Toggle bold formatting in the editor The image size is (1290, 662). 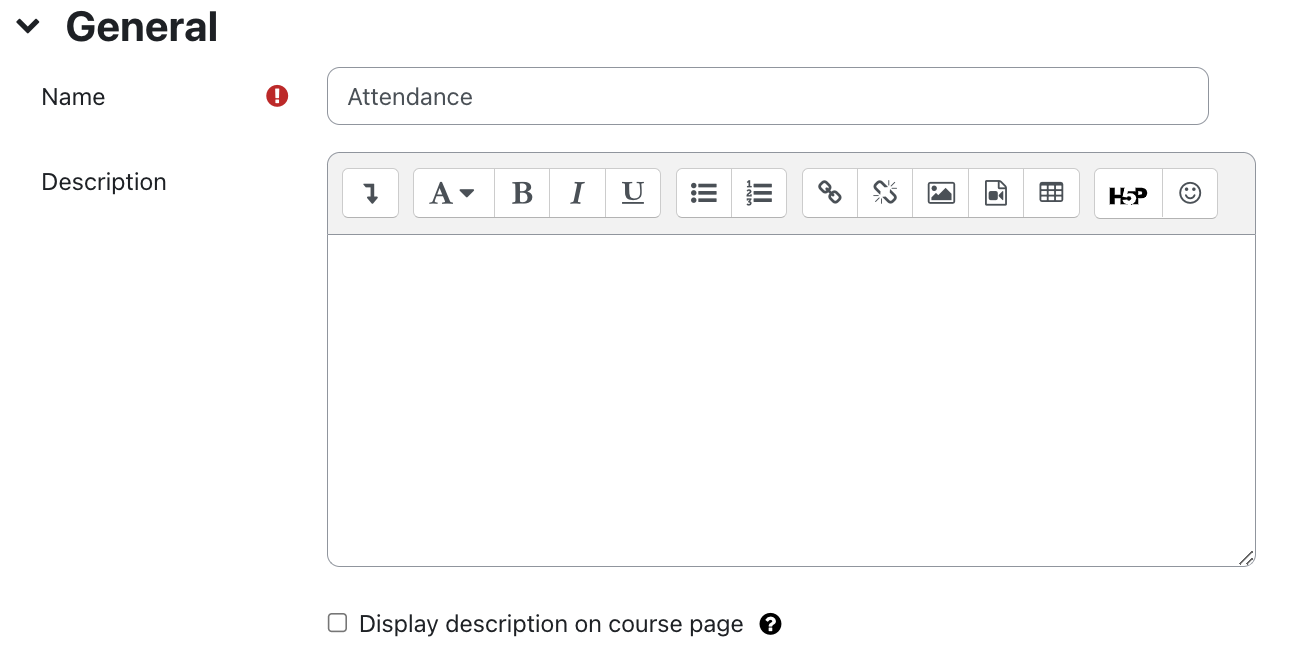[x=522, y=193]
